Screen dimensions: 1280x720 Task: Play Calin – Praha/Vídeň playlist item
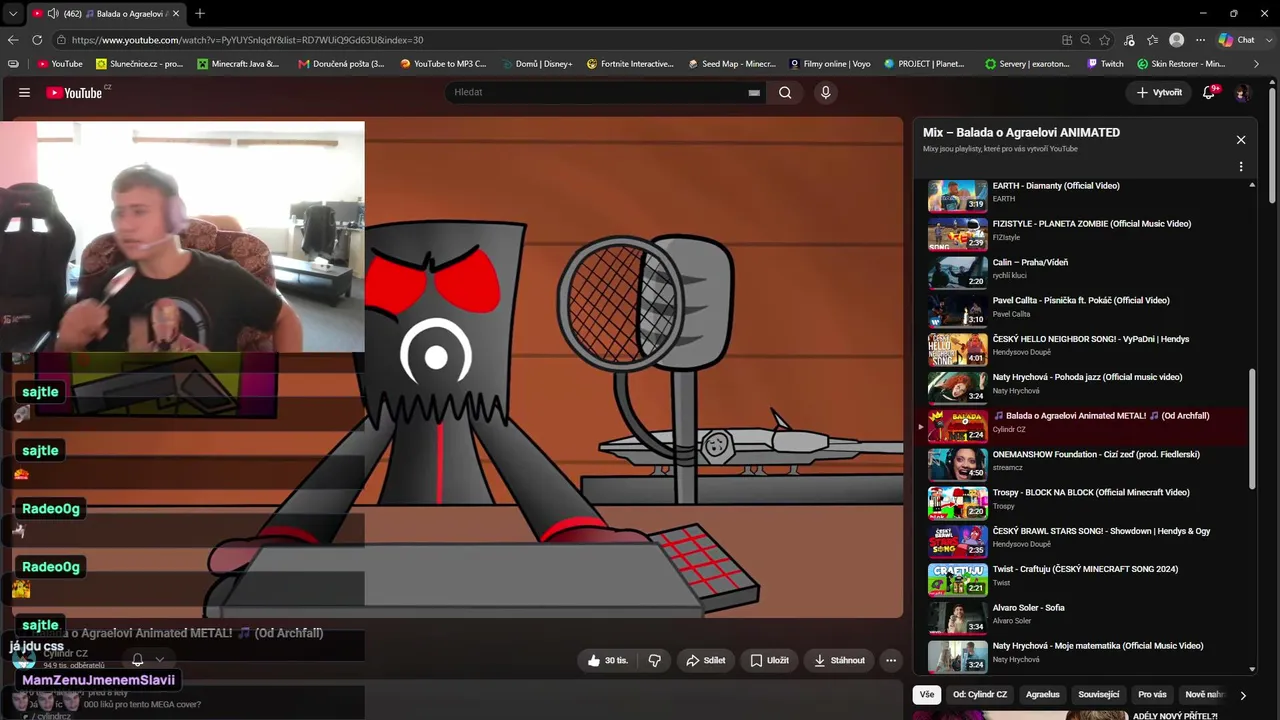click(x=1085, y=273)
